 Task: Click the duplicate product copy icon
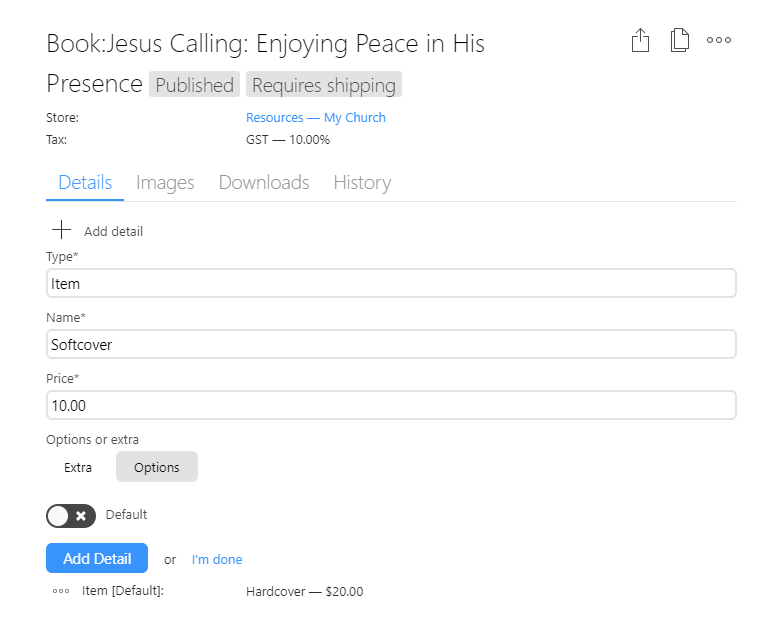[x=680, y=40]
